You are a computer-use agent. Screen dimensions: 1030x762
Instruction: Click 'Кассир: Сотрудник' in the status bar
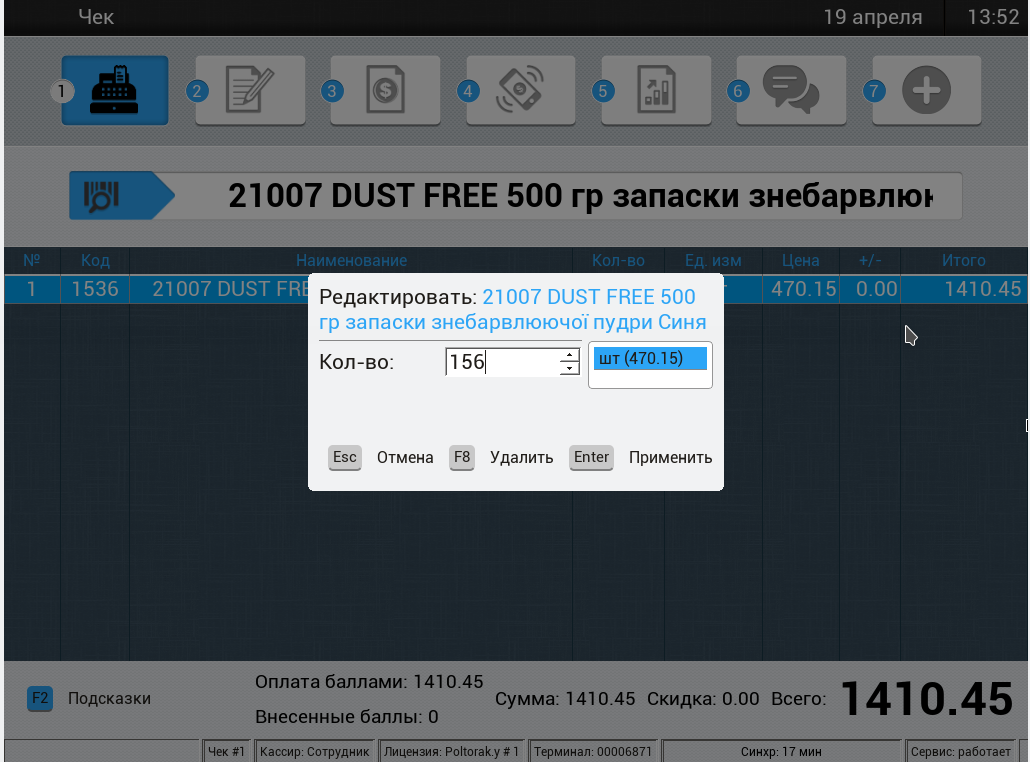point(315,751)
